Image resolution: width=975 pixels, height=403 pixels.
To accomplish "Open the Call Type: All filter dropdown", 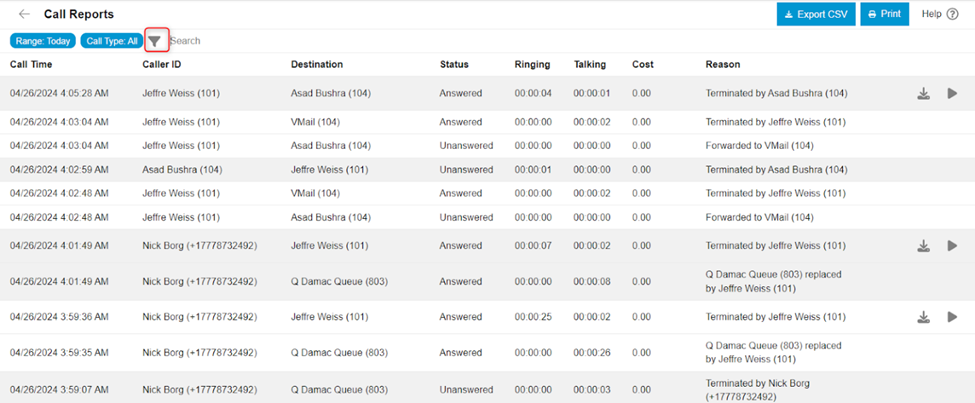I will [x=111, y=41].
